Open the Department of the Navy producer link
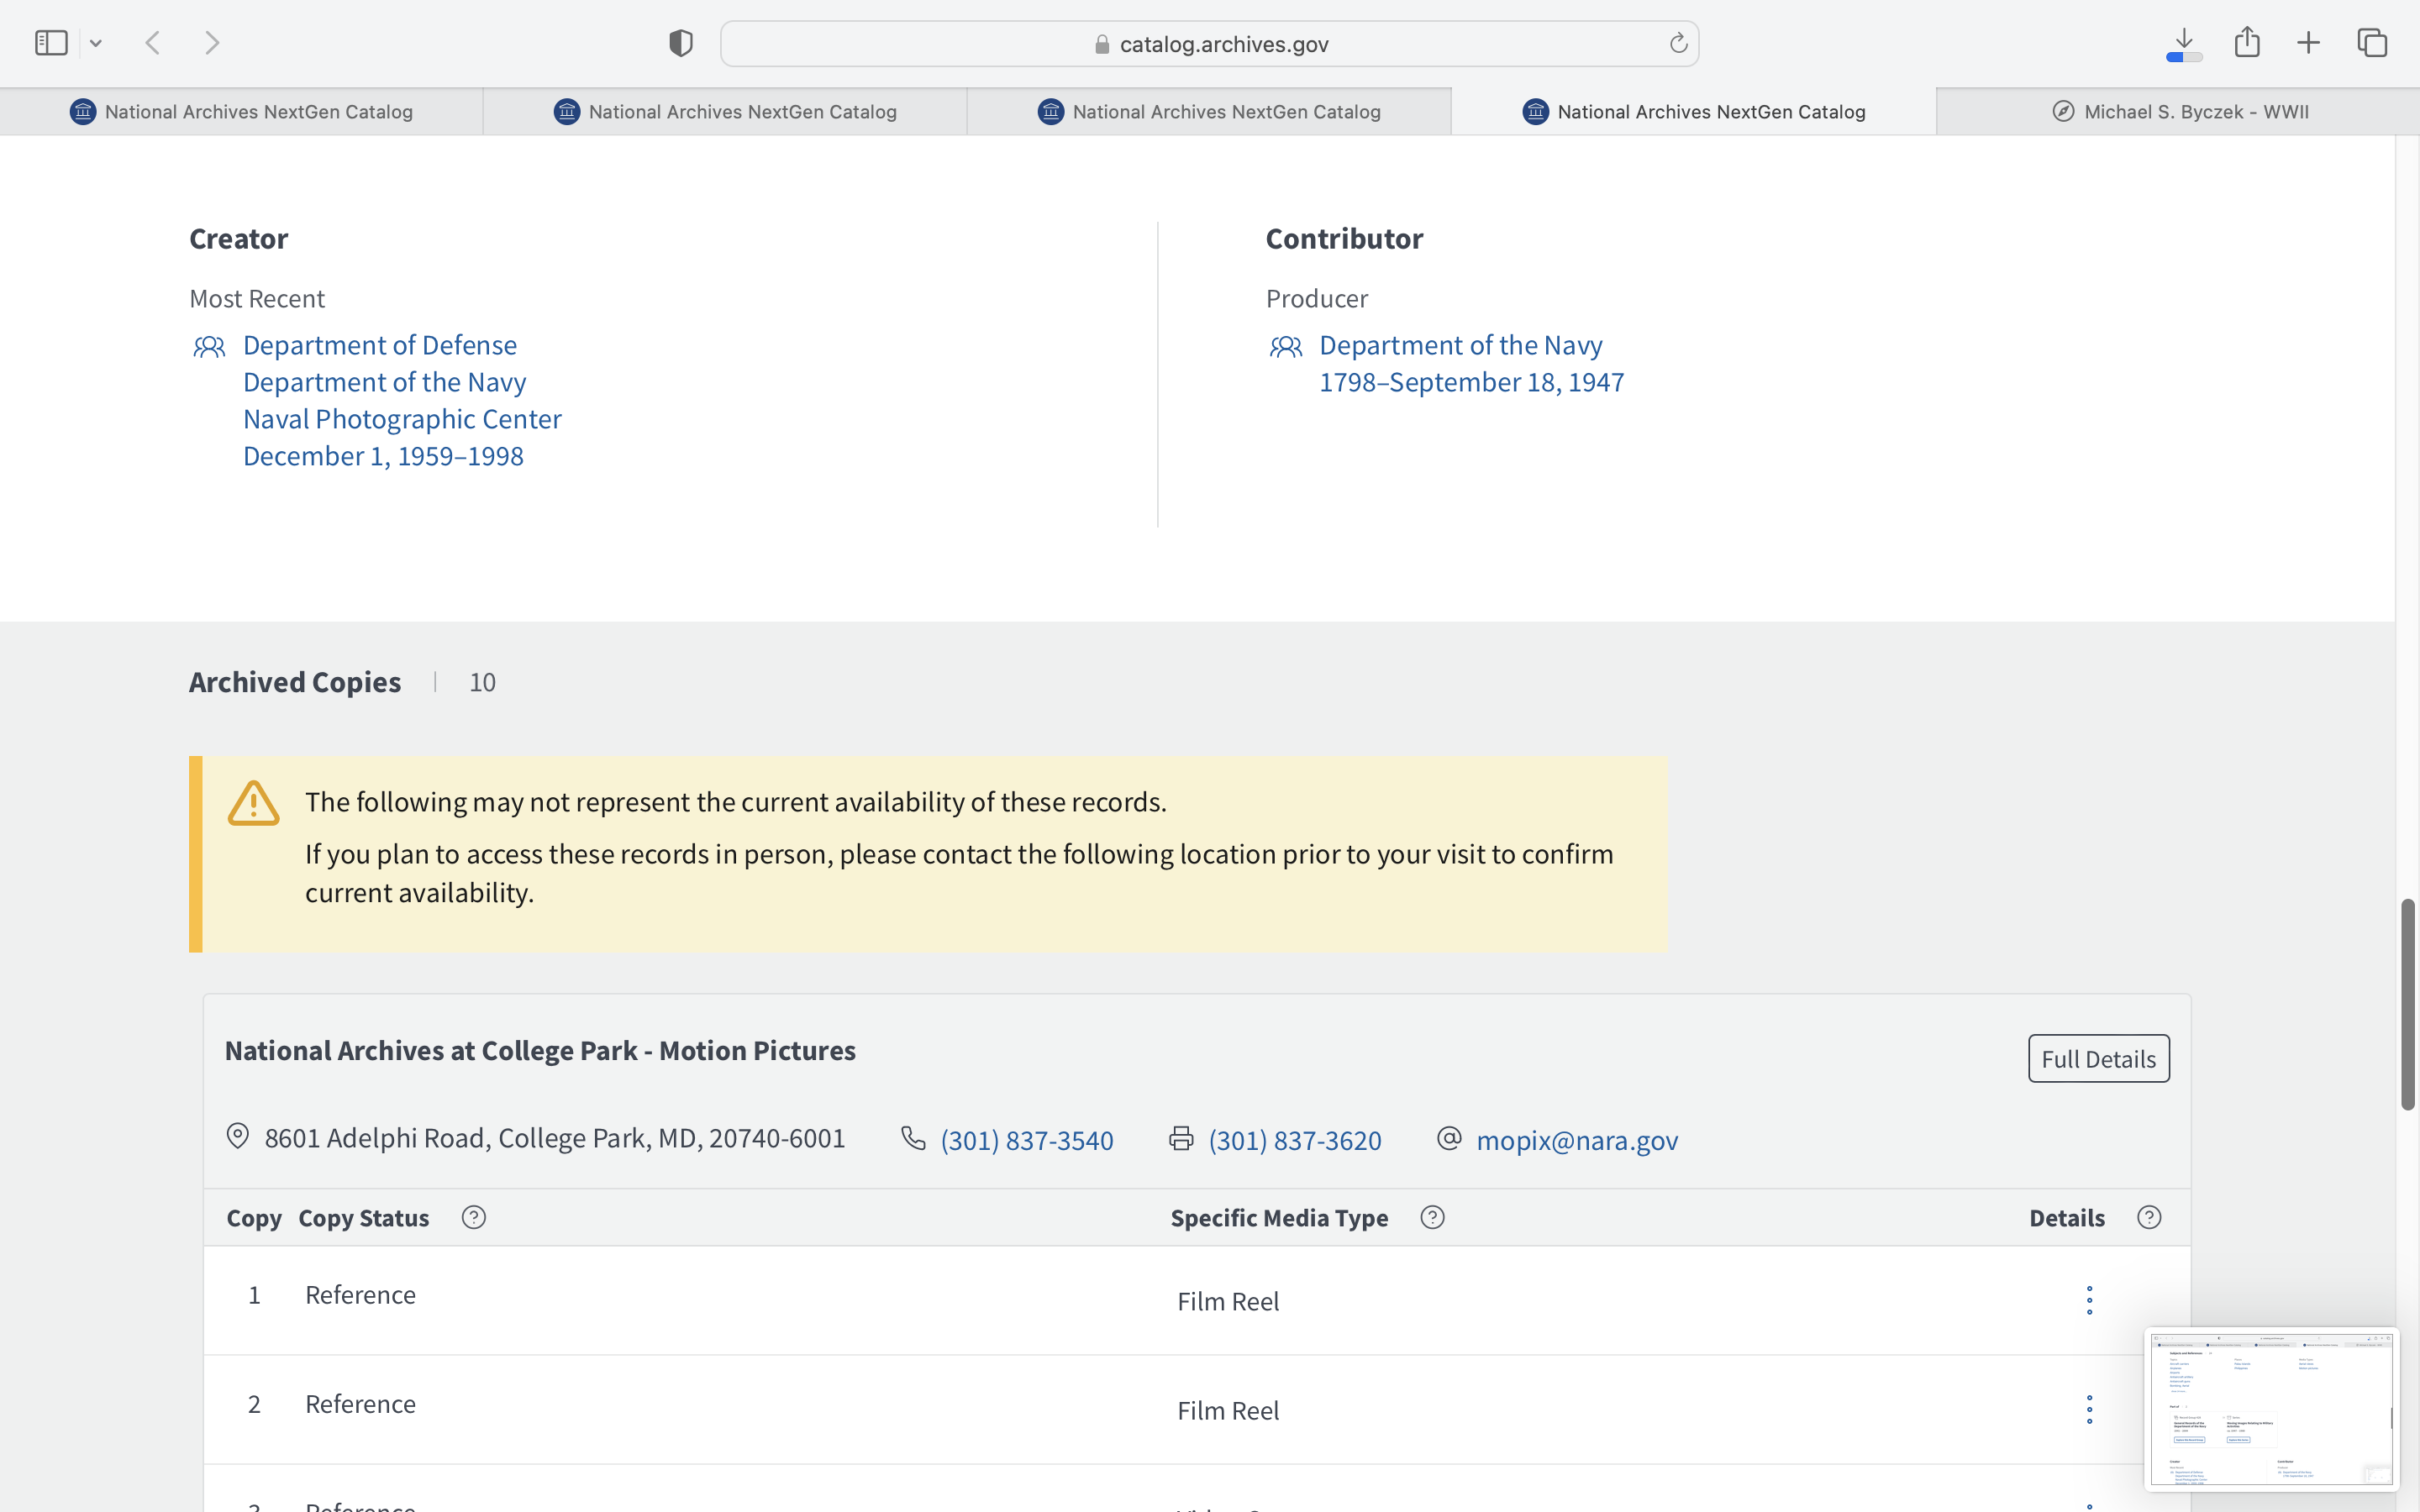The image size is (2420, 1512). [x=1460, y=345]
